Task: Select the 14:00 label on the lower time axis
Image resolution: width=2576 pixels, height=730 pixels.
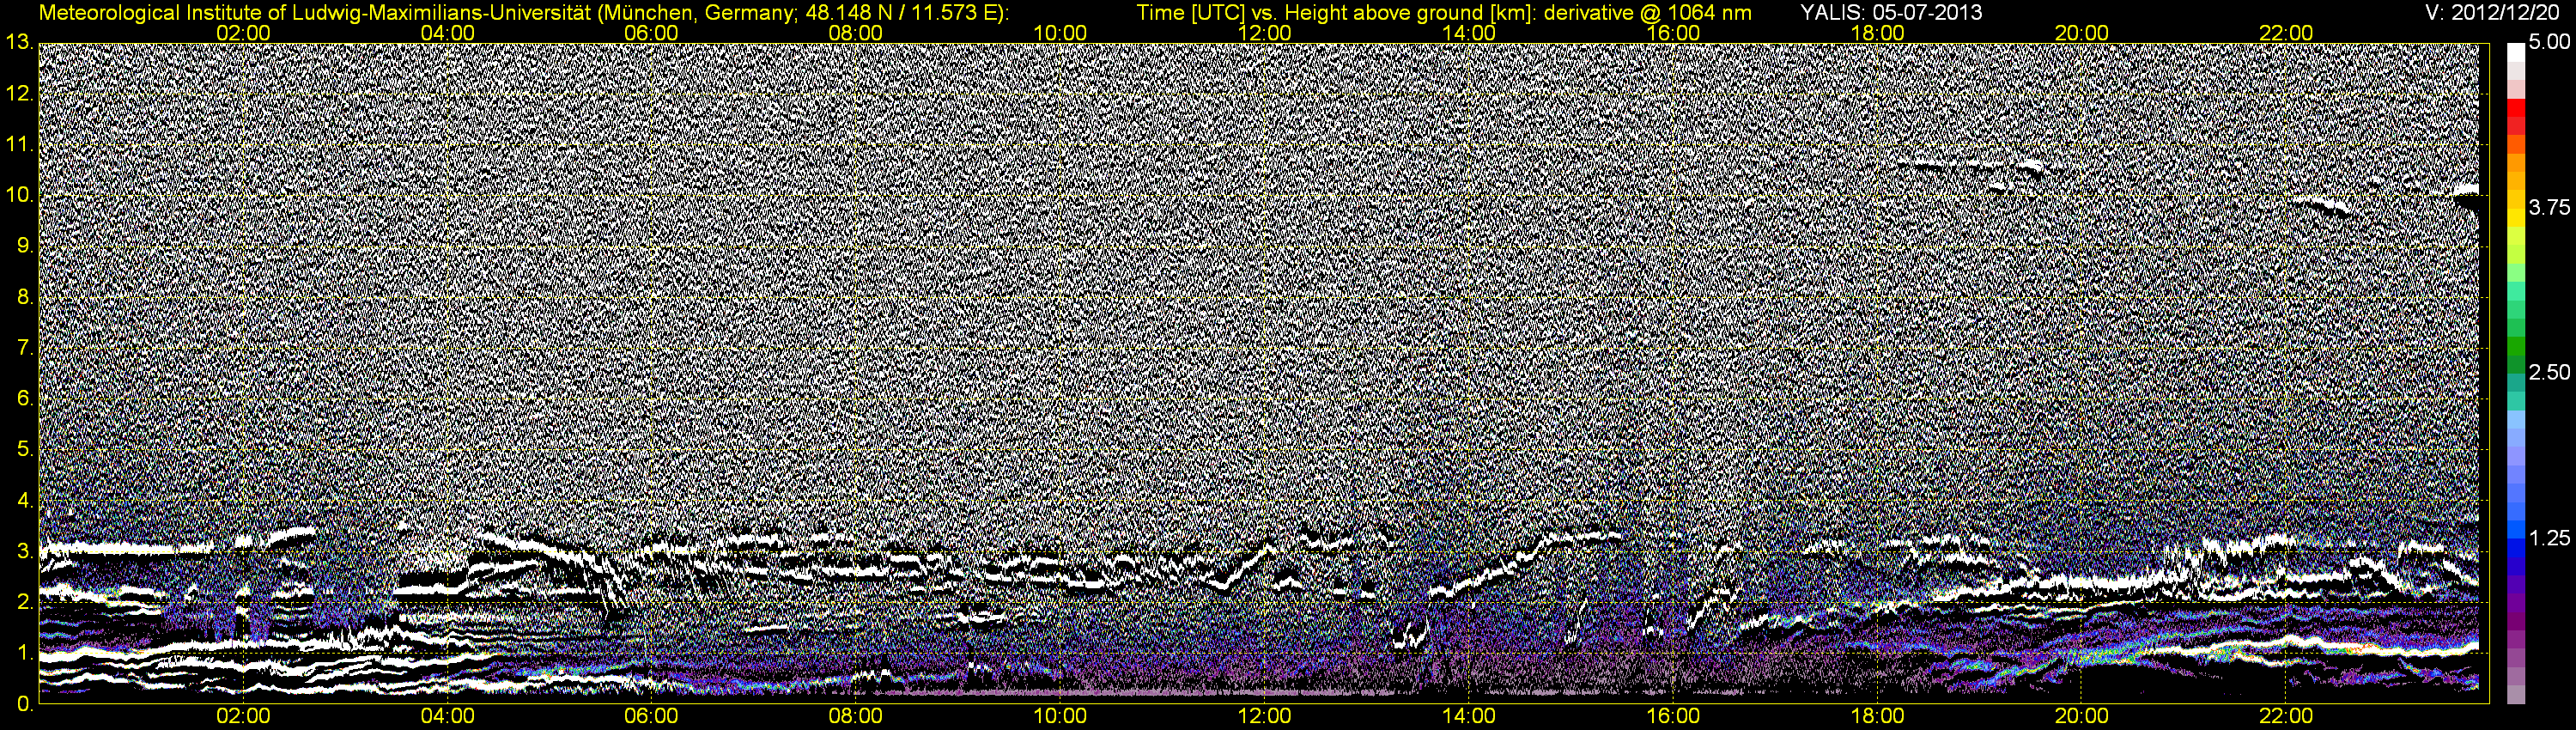Action: pyautogui.click(x=1469, y=716)
